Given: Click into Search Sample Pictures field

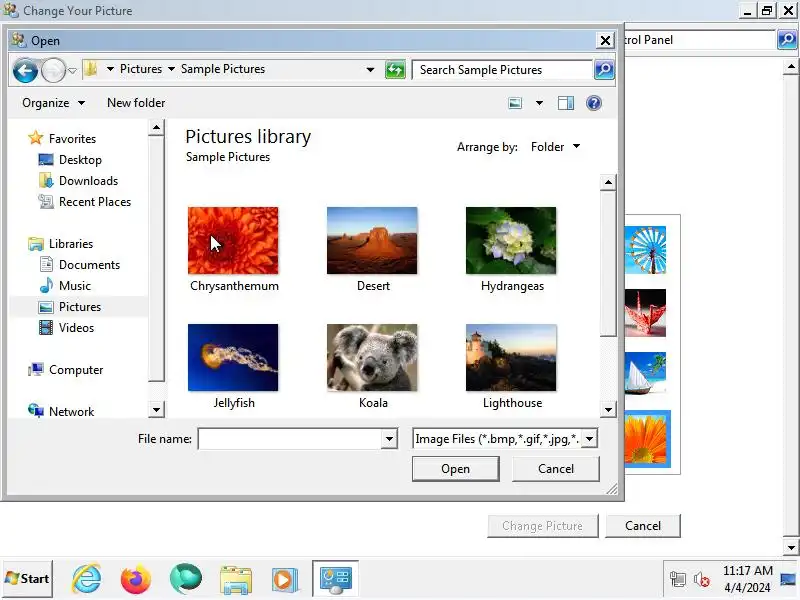Looking at the screenshot, I should click(502, 70).
